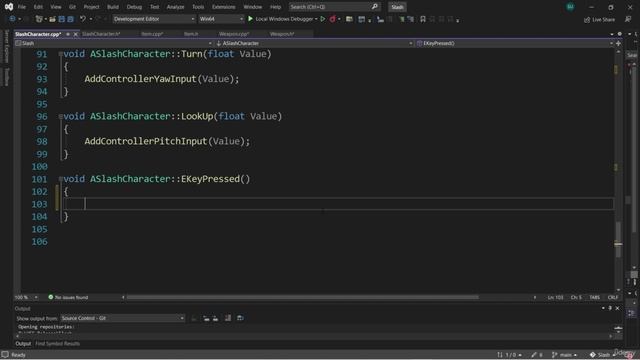Open the Development Editor configuration dropdown
This screenshot has height=360, width=640.
(x=154, y=19)
